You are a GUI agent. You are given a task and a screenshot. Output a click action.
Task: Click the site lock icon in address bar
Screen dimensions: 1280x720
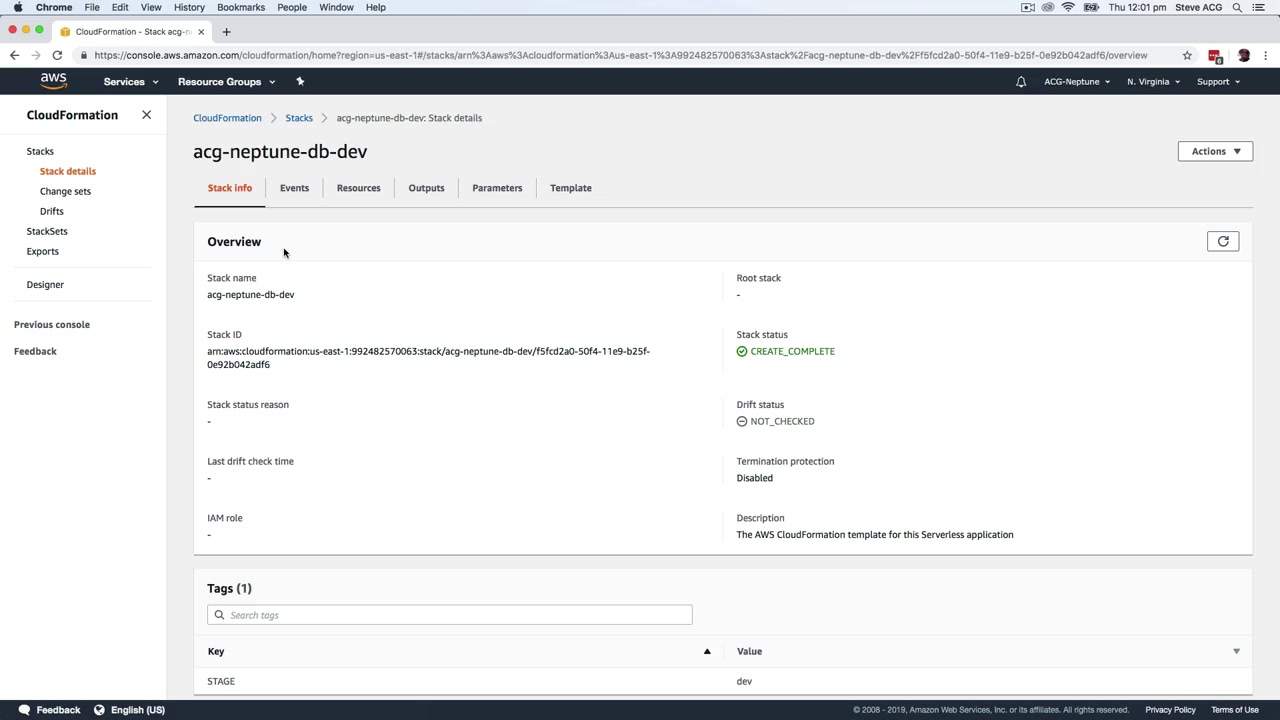coord(84,56)
